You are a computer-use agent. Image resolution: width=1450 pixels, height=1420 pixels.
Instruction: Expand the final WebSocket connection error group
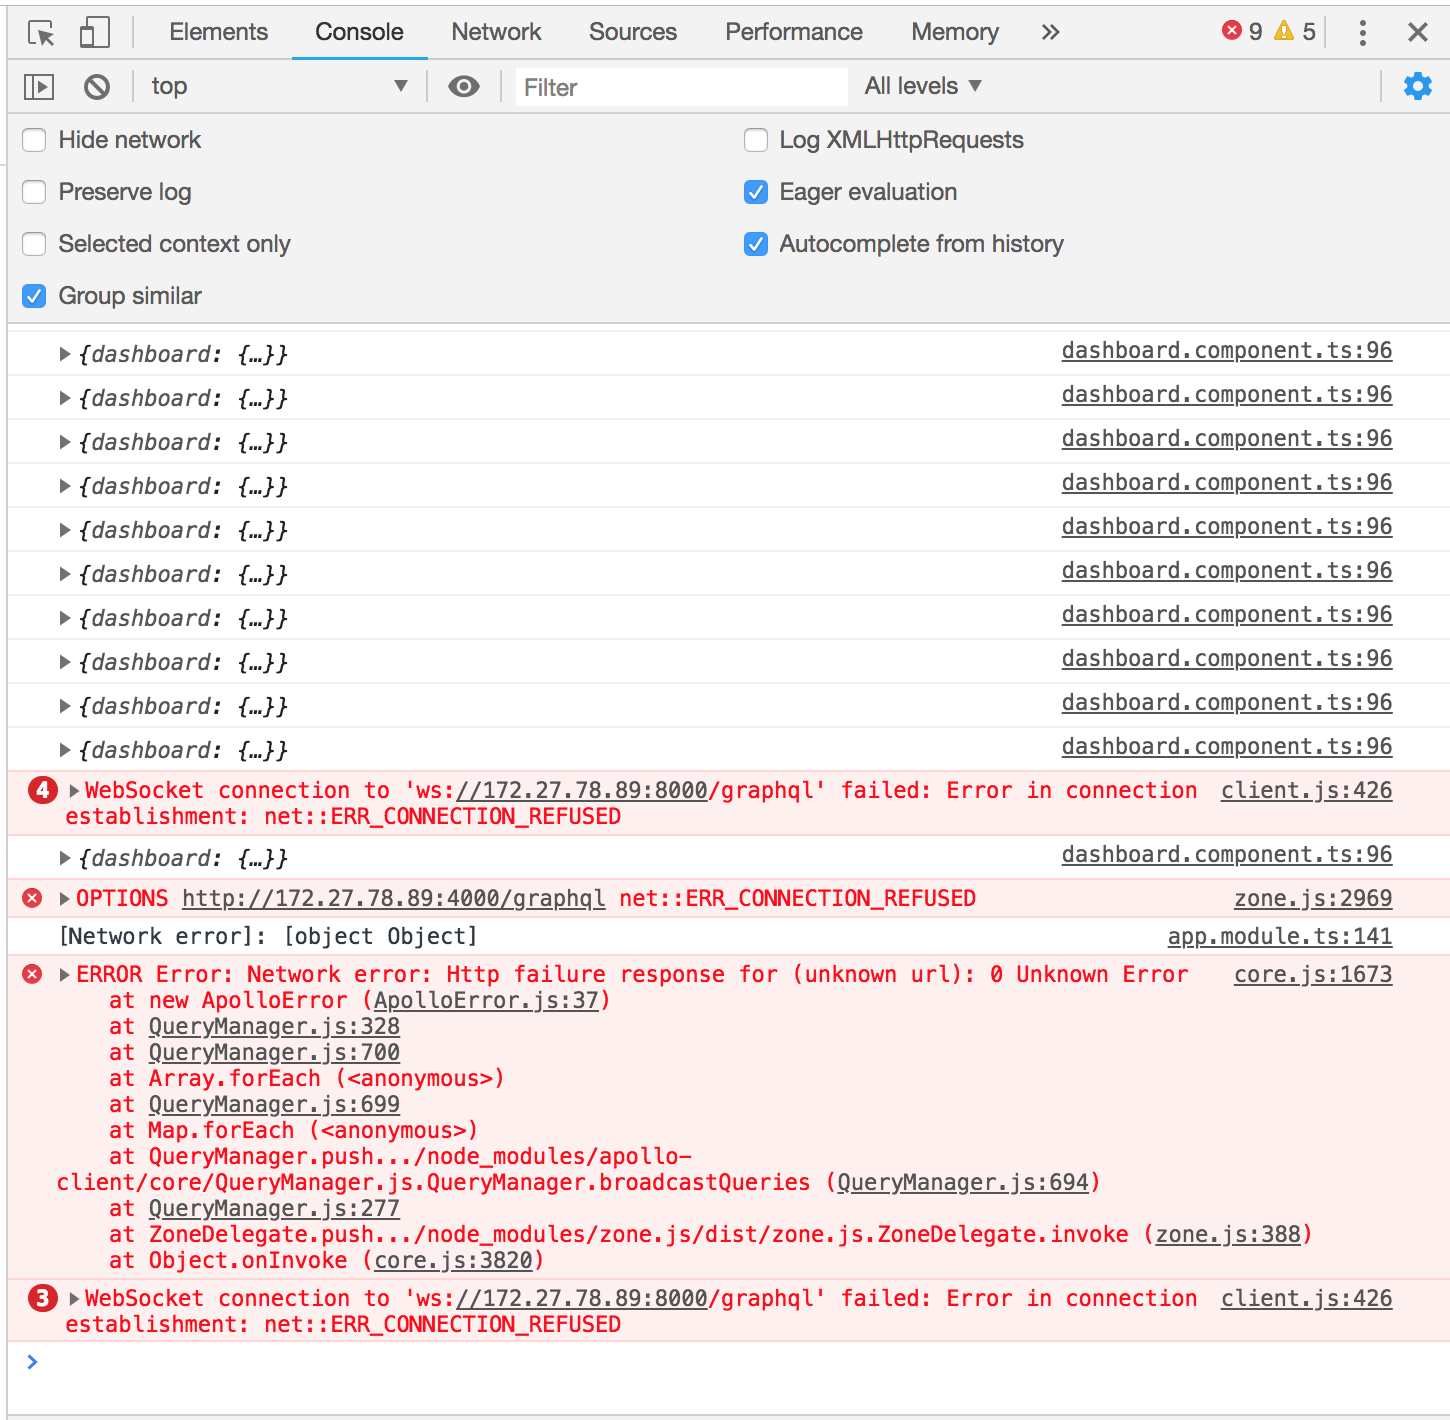click(x=74, y=1298)
